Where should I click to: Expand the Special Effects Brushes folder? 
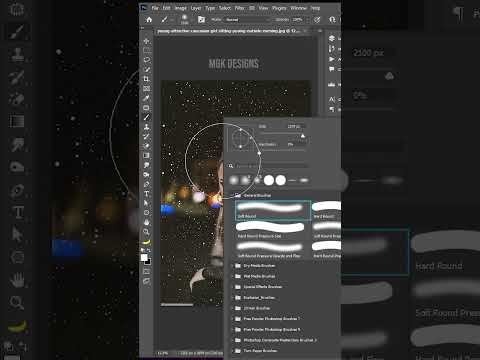coord(233,287)
